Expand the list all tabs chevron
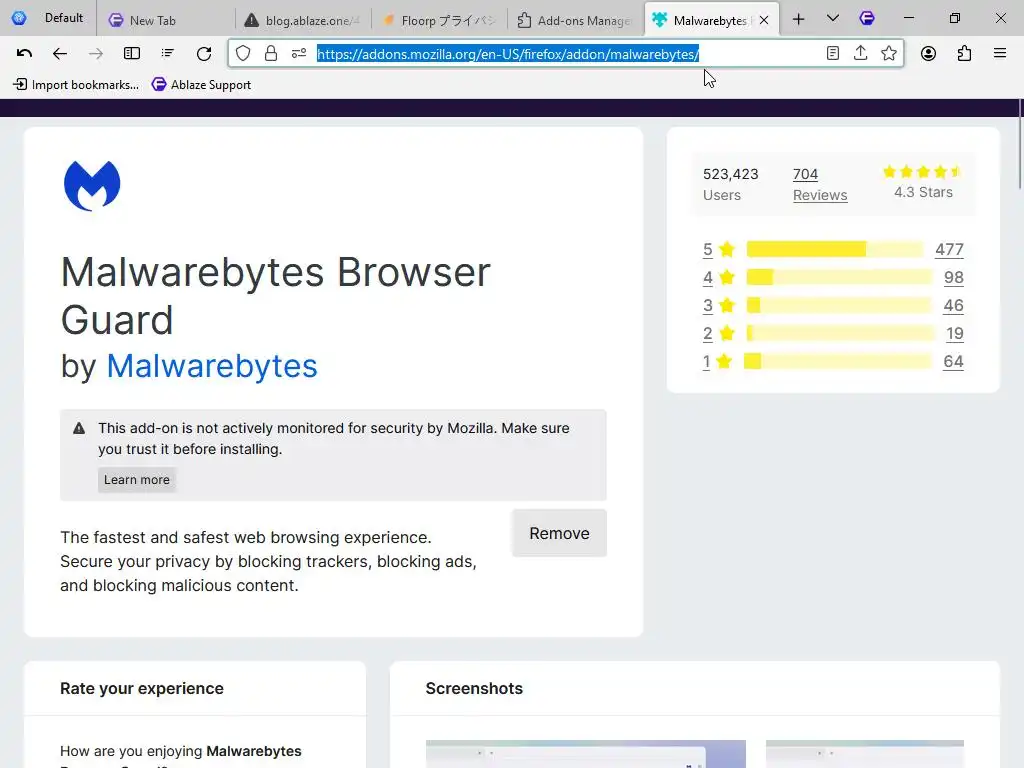 click(833, 19)
